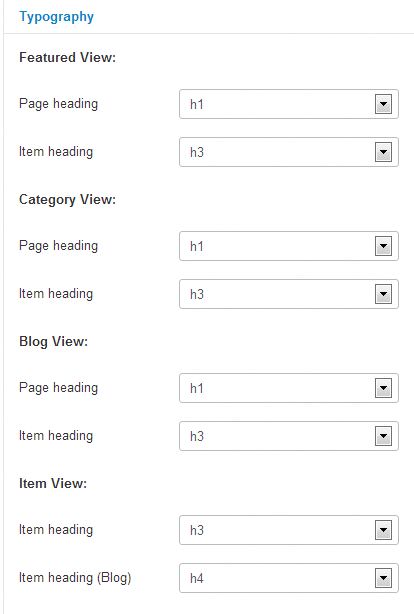Open the Typography tab heading
414x614 pixels.
coord(56,17)
